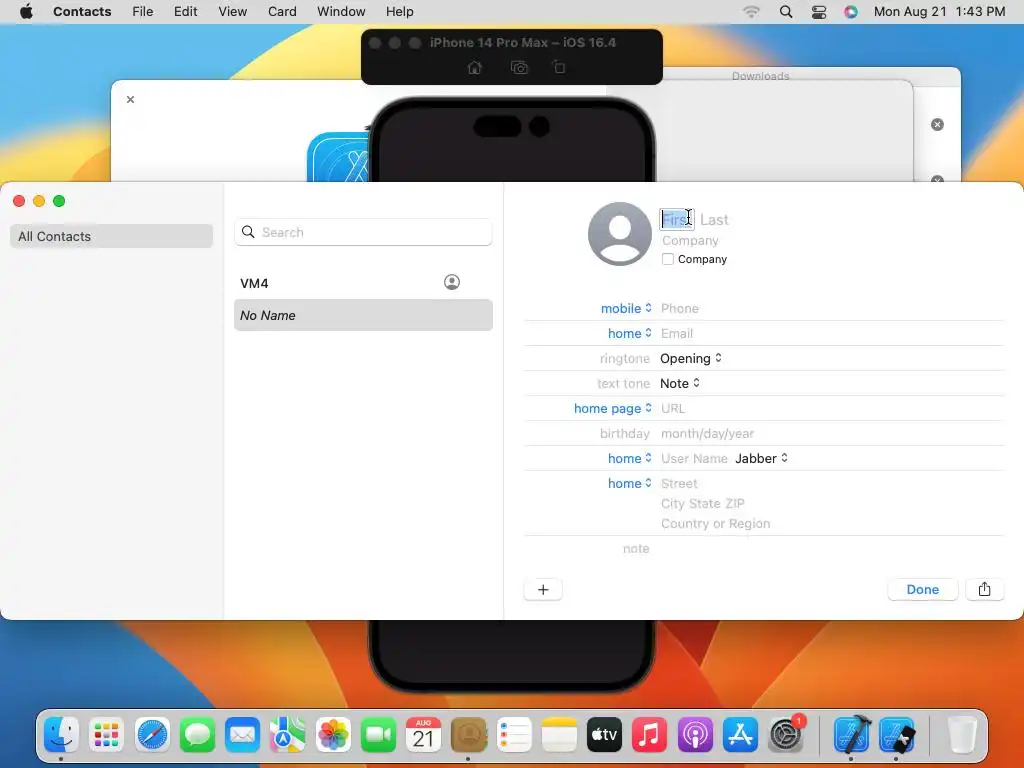1024x768 pixels.
Task: Open Reminders in the Dock
Action: (x=514, y=735)
